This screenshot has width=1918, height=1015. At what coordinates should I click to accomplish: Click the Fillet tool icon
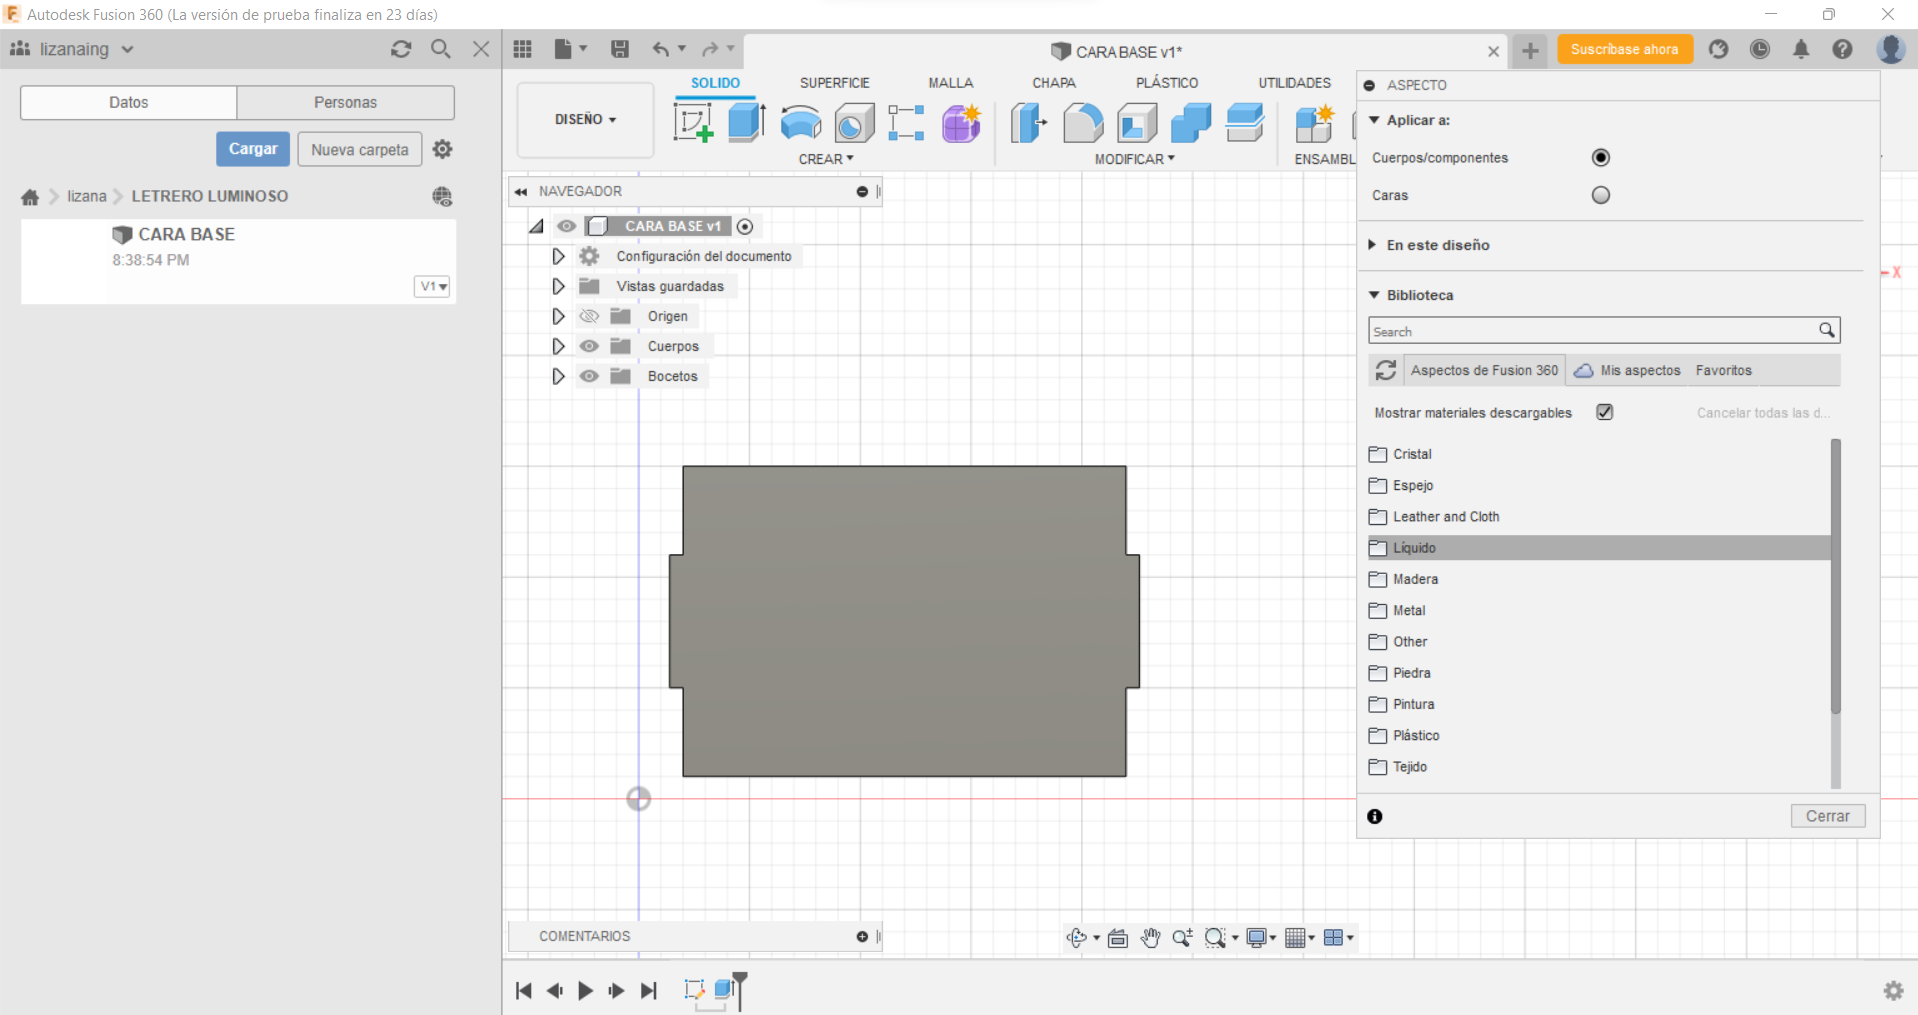tap(1082, 123)
